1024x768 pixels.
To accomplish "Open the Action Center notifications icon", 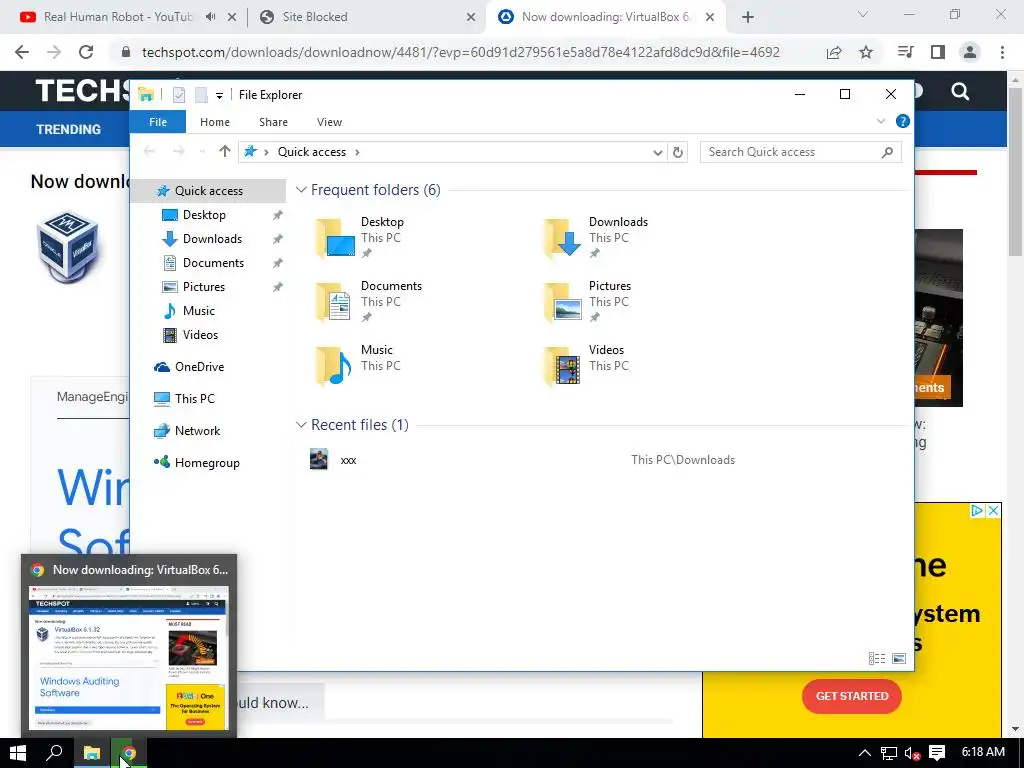I will (937, 754).
